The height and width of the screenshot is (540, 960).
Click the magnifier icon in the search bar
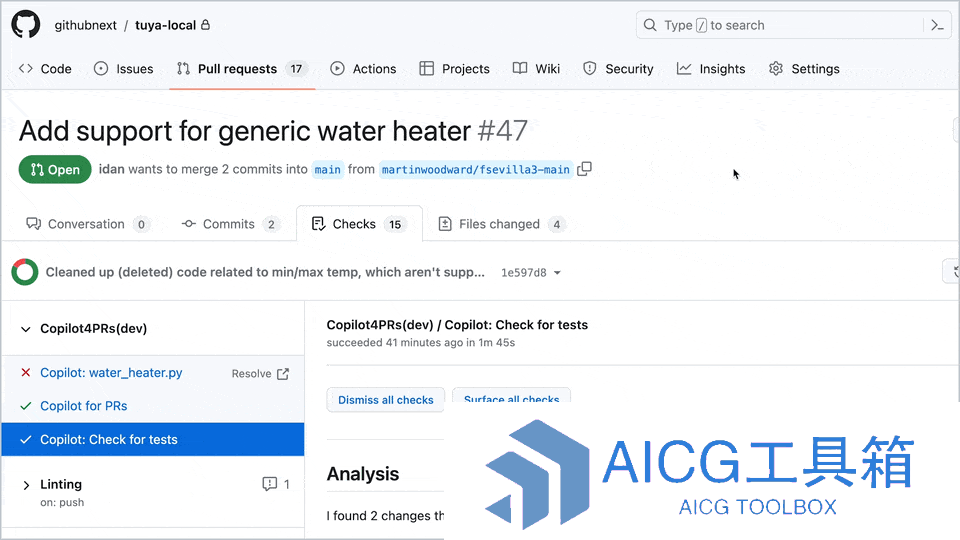pos(650,25)
